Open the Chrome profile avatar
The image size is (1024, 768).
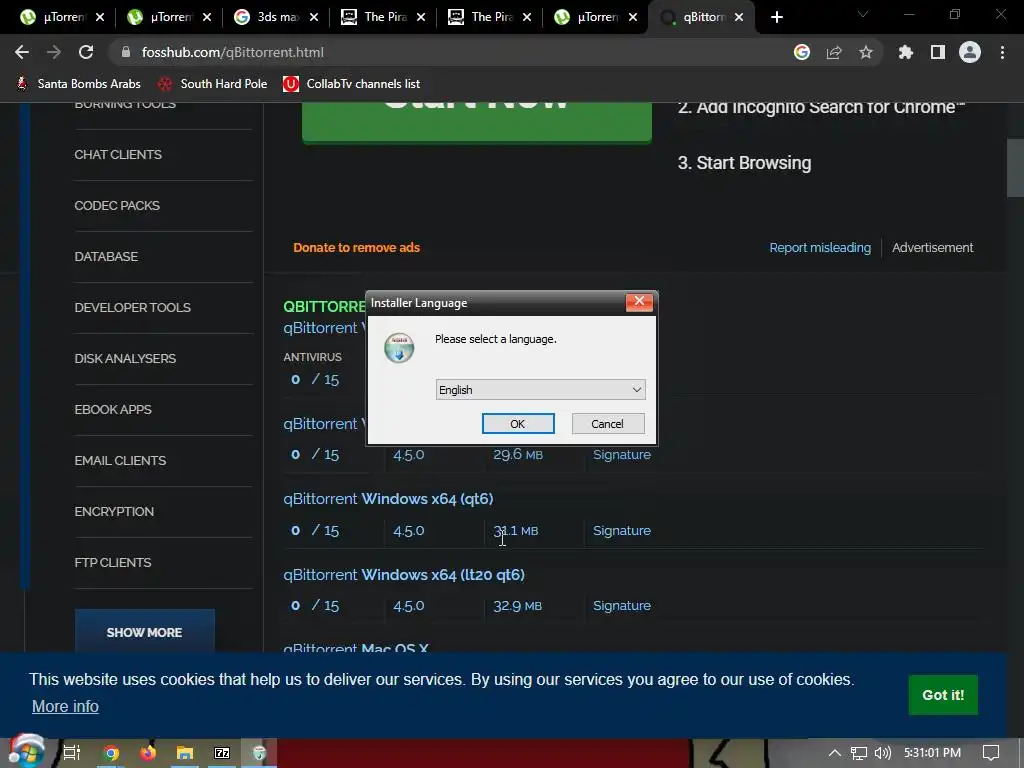click(x=970, y=52)
